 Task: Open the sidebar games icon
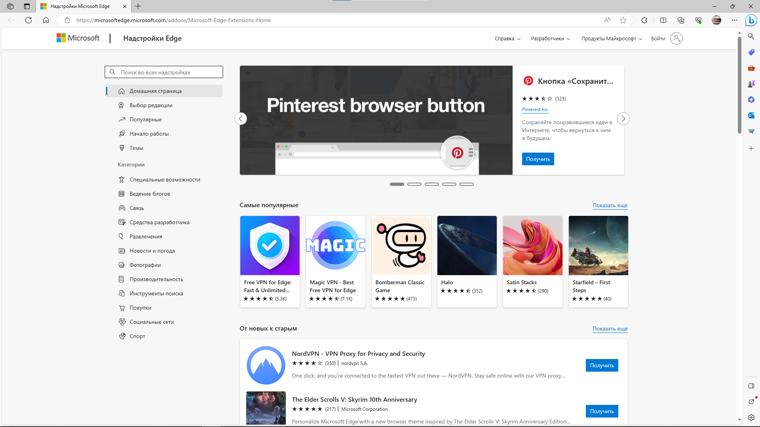[x=751, y=84]
